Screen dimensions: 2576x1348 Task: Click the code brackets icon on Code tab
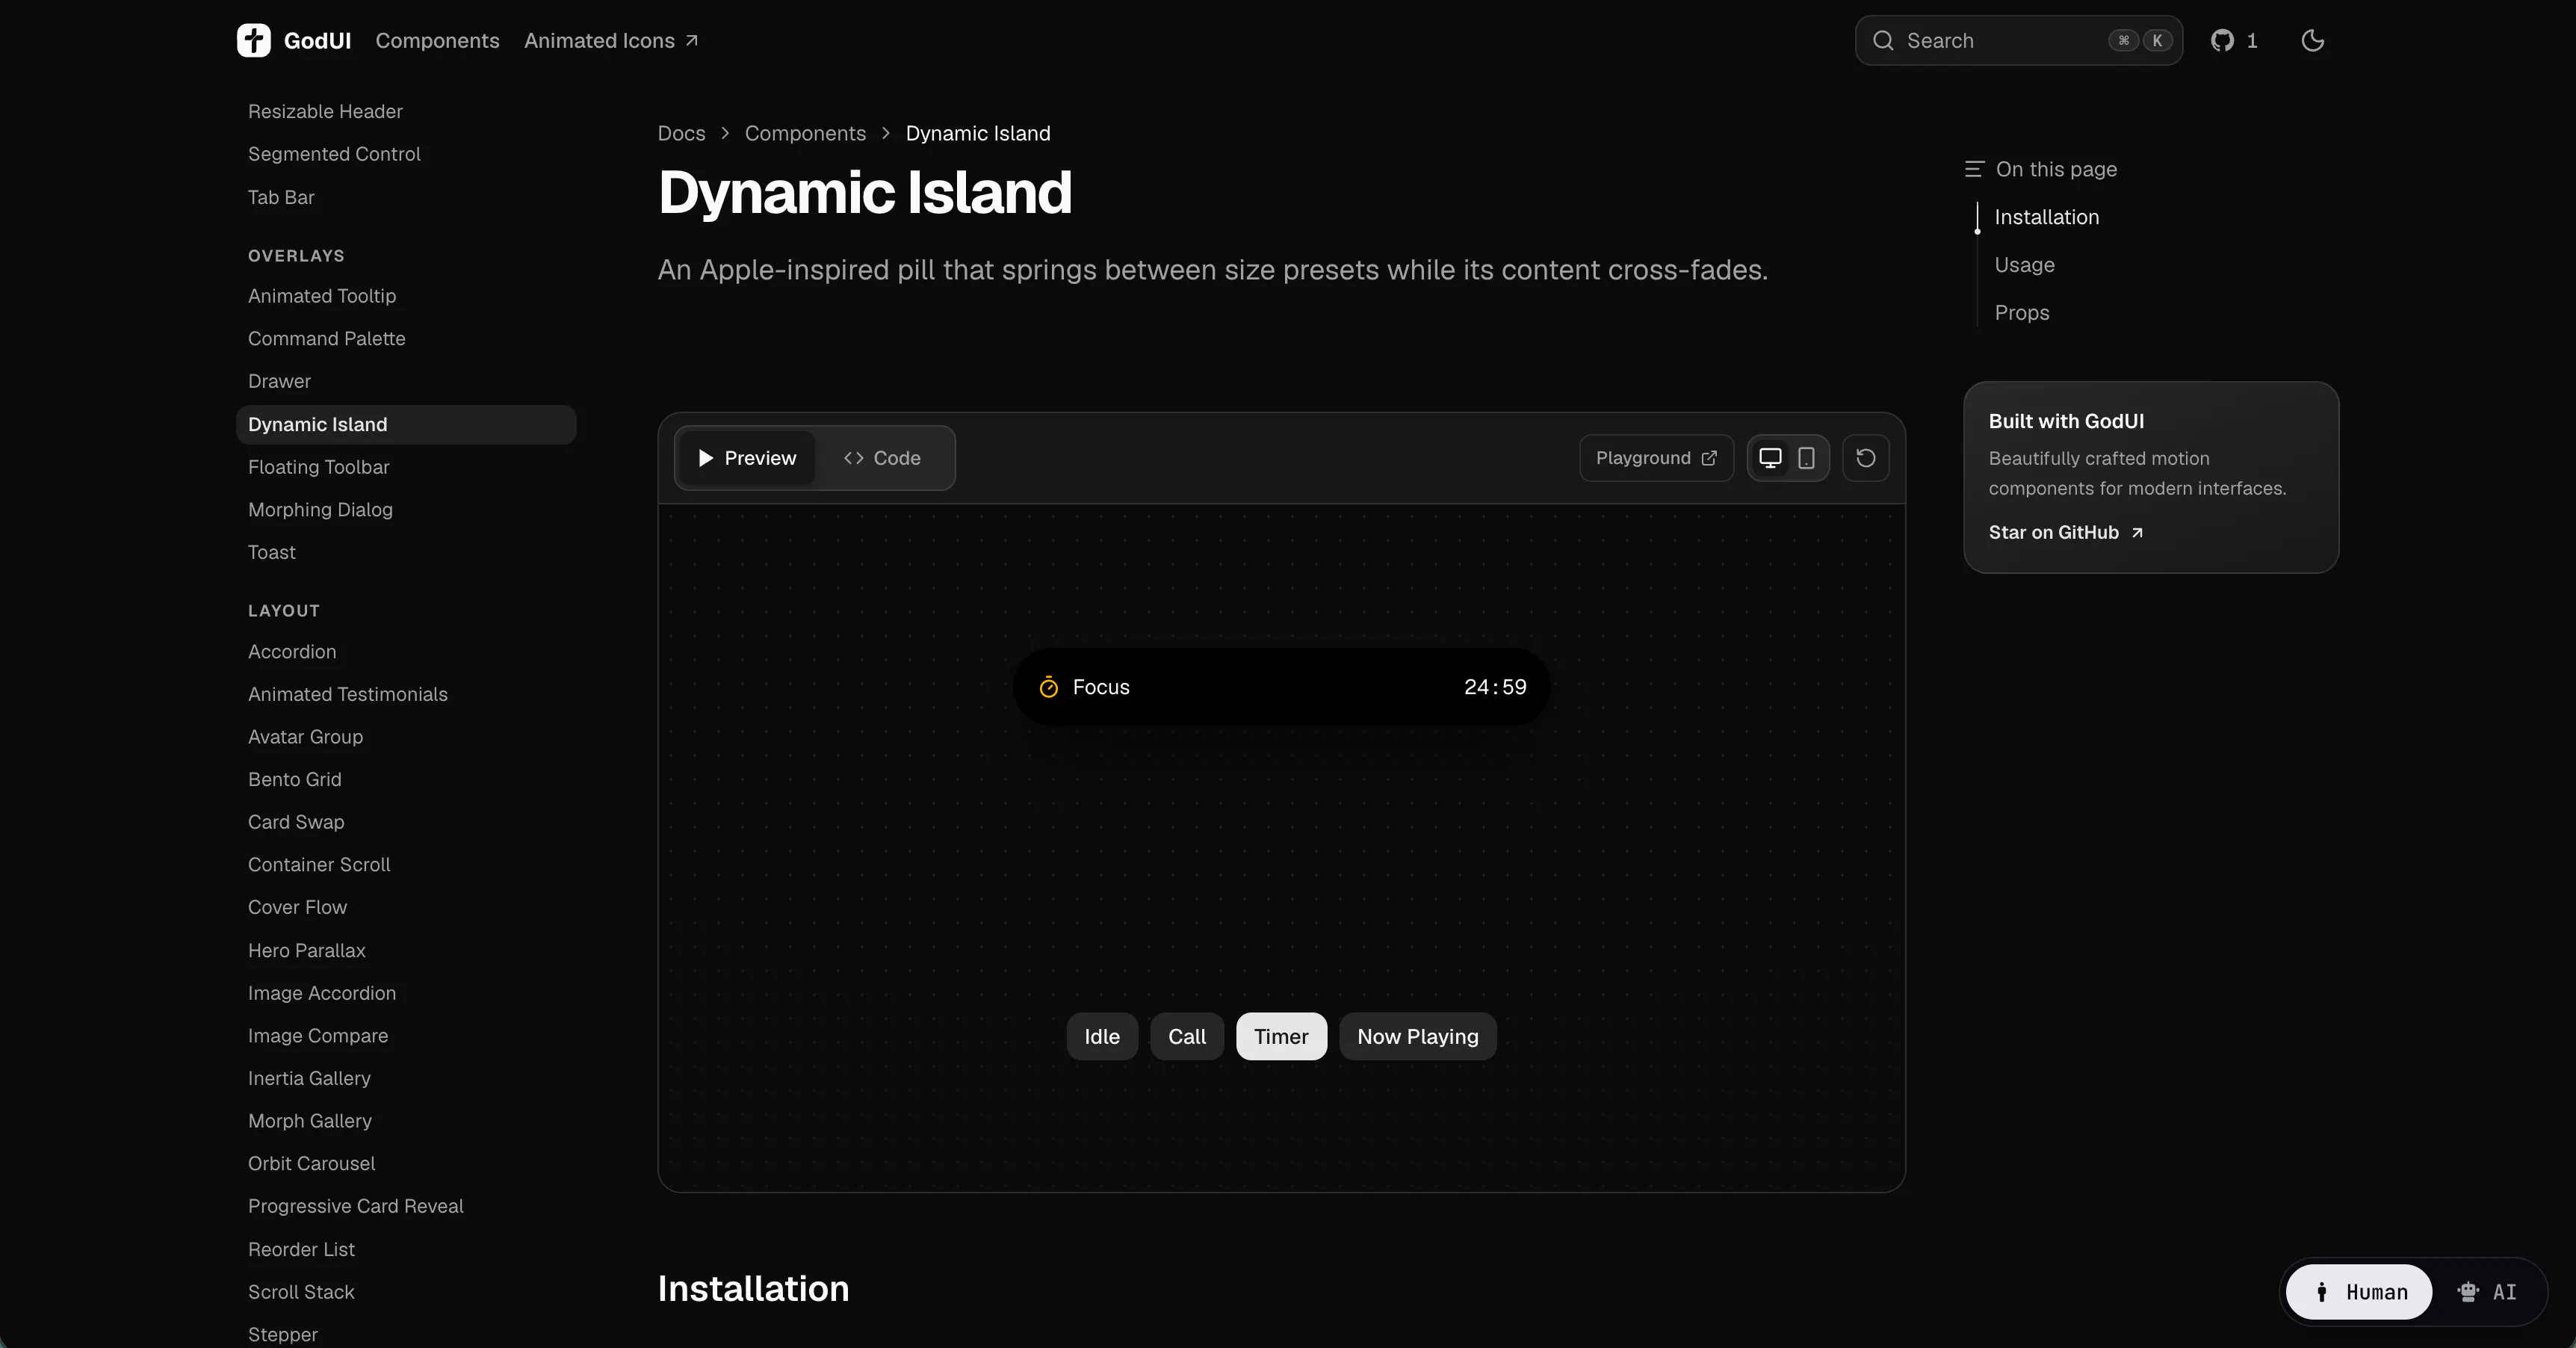click(853, 458)
